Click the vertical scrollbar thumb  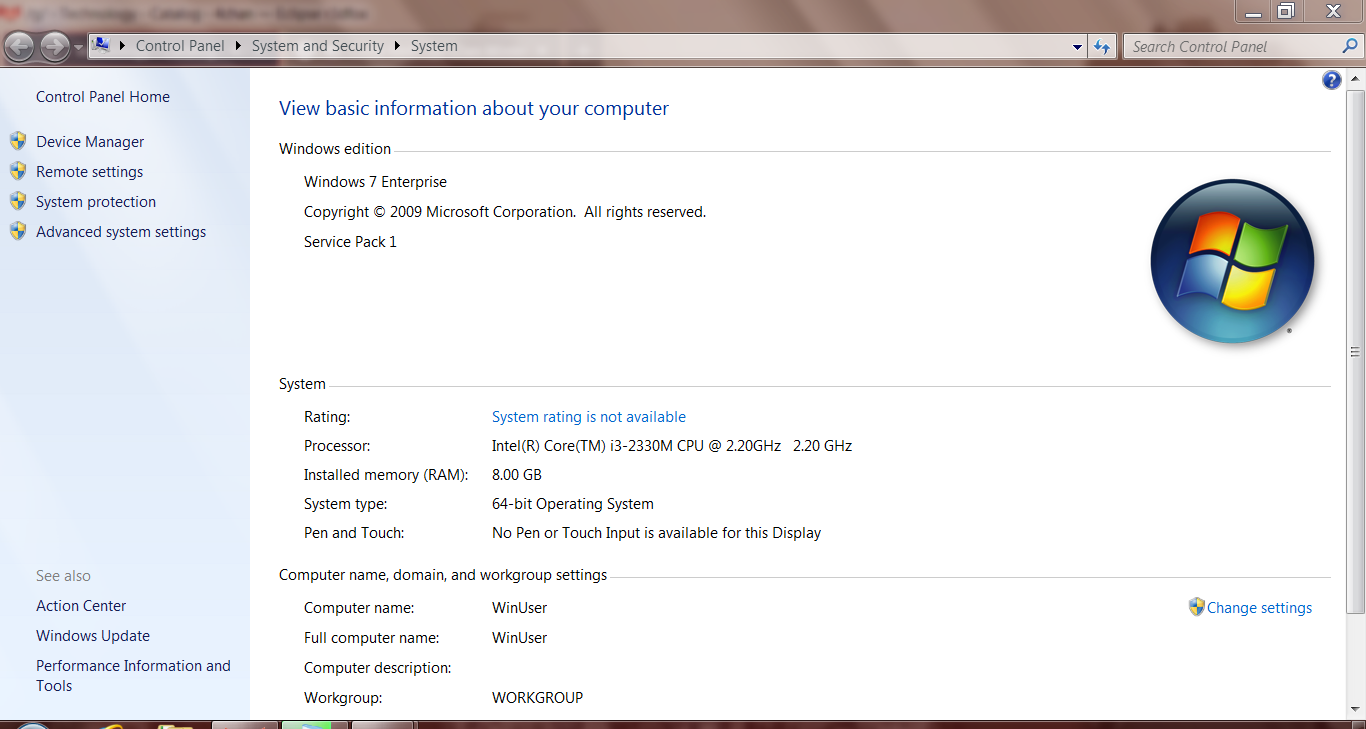pos(1356,351)
